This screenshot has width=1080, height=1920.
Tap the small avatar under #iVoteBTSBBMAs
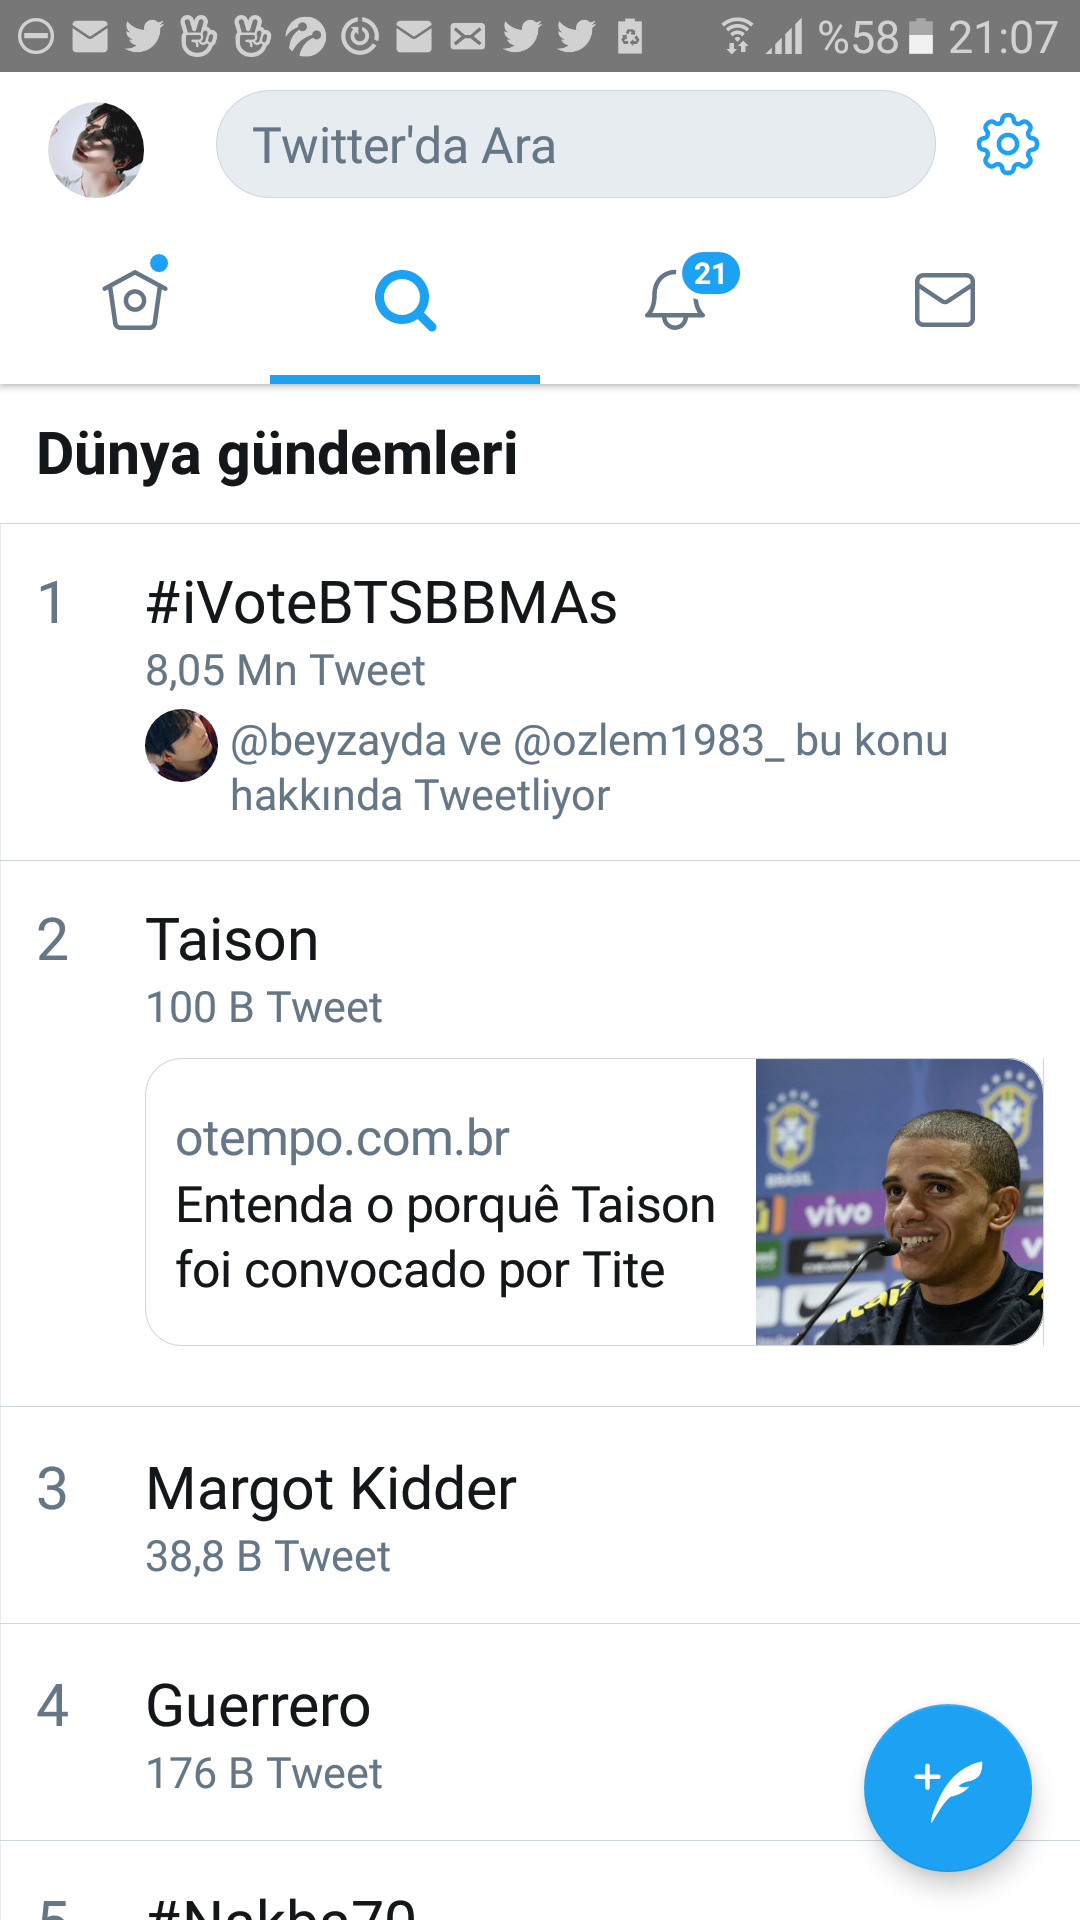[181, 746]
